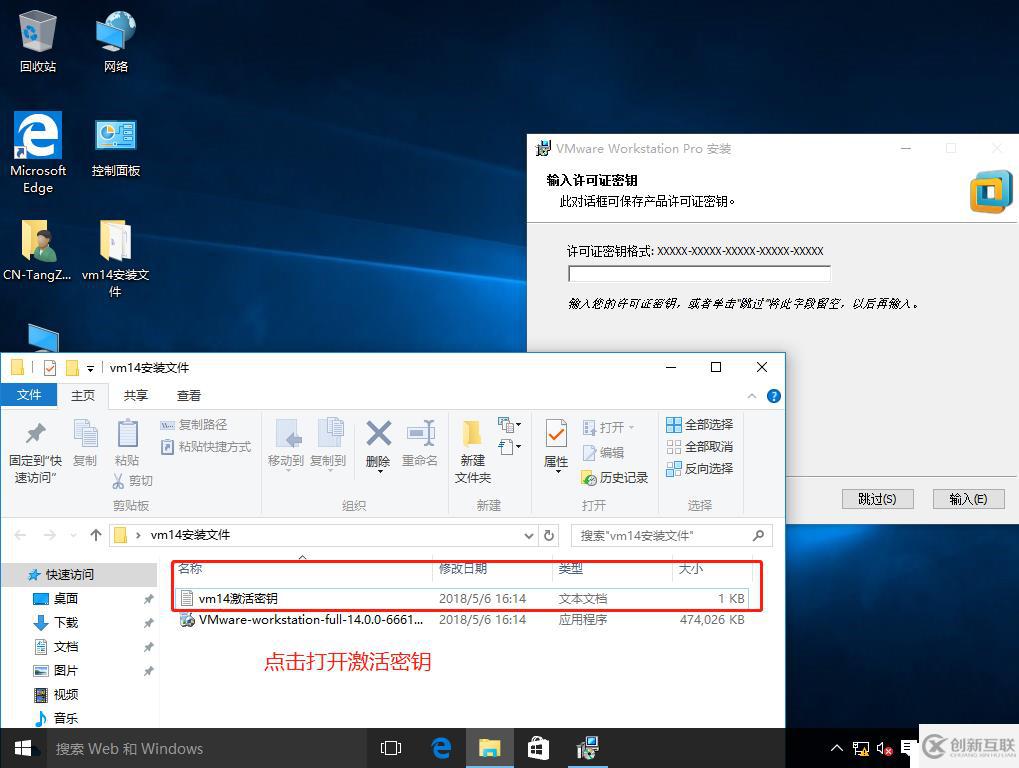Expand the 属性 (Properties) dropdown
Image resolution: width=1019 pixels, height=768 pixels.
[x=556, y=470]
